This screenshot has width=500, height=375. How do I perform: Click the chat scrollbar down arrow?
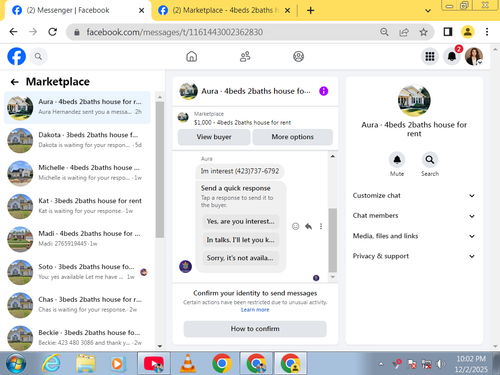tap(332, 277)
